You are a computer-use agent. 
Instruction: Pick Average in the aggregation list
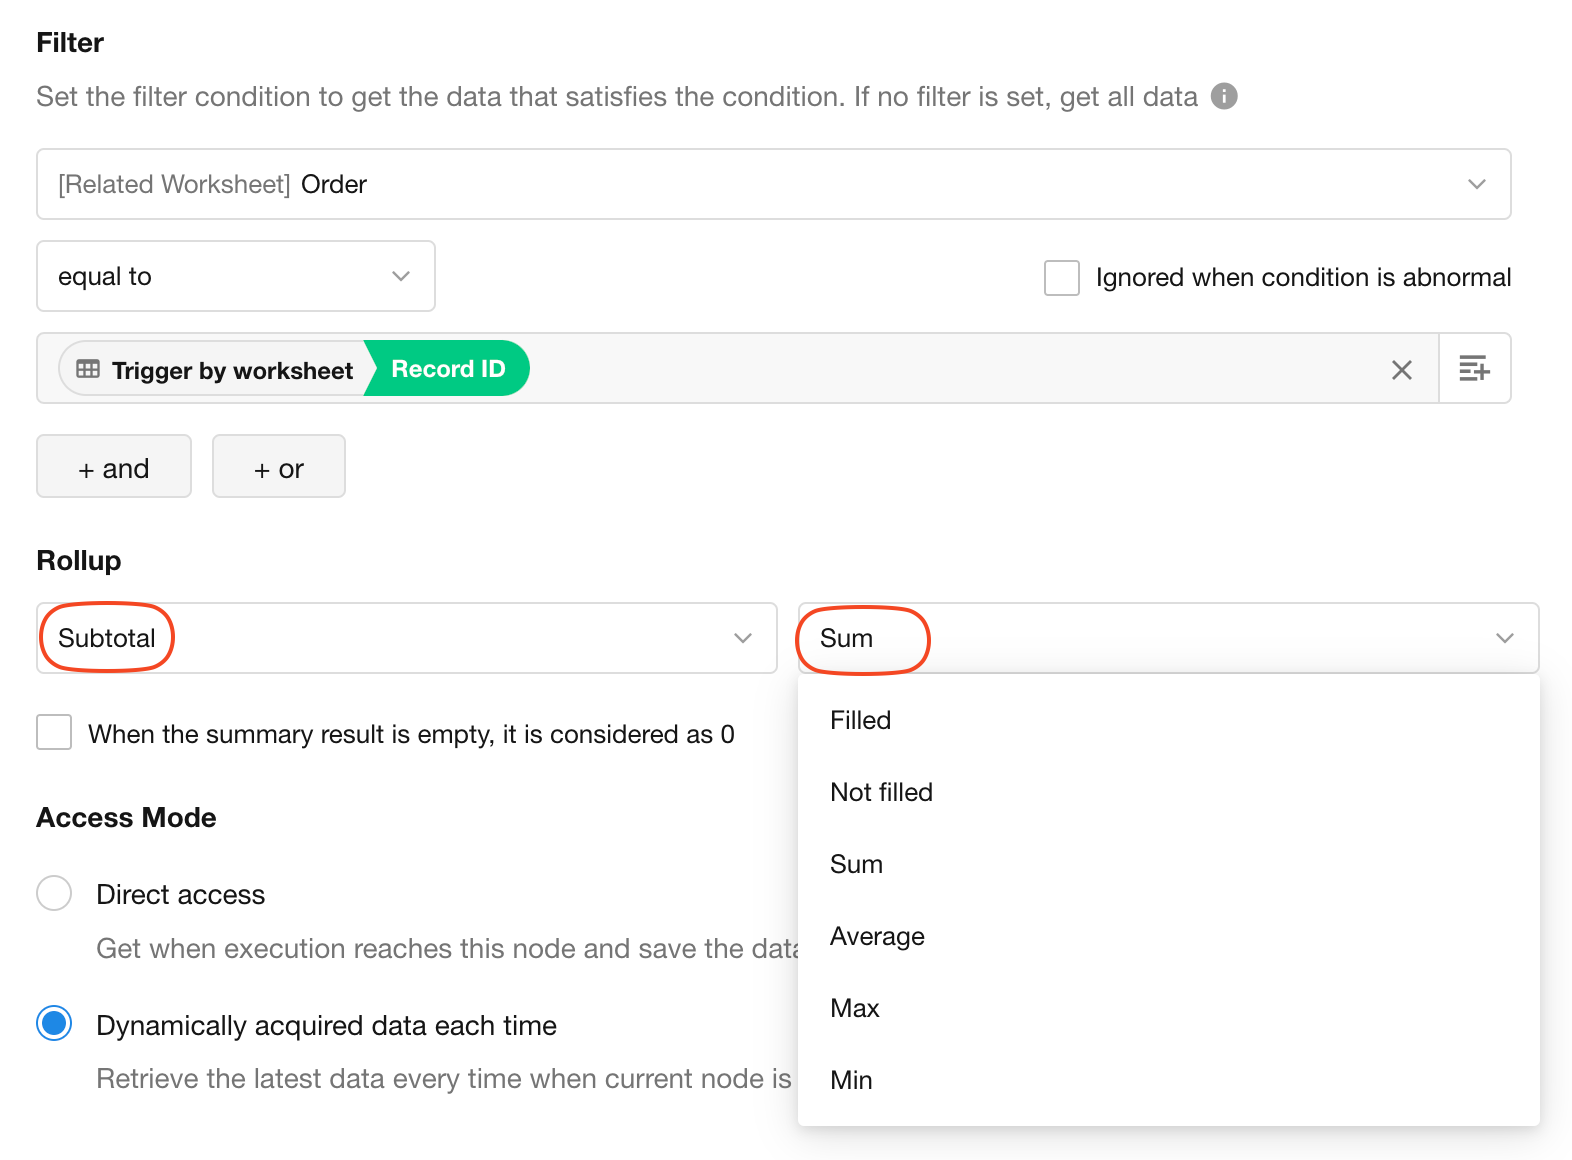[x=877, y=936]
